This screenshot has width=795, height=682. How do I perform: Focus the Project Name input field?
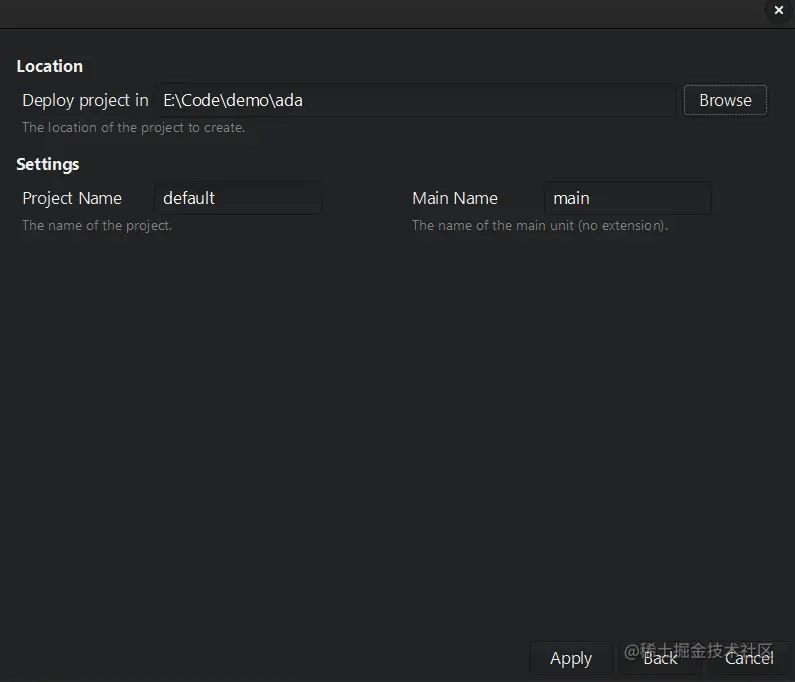(238, 198)
